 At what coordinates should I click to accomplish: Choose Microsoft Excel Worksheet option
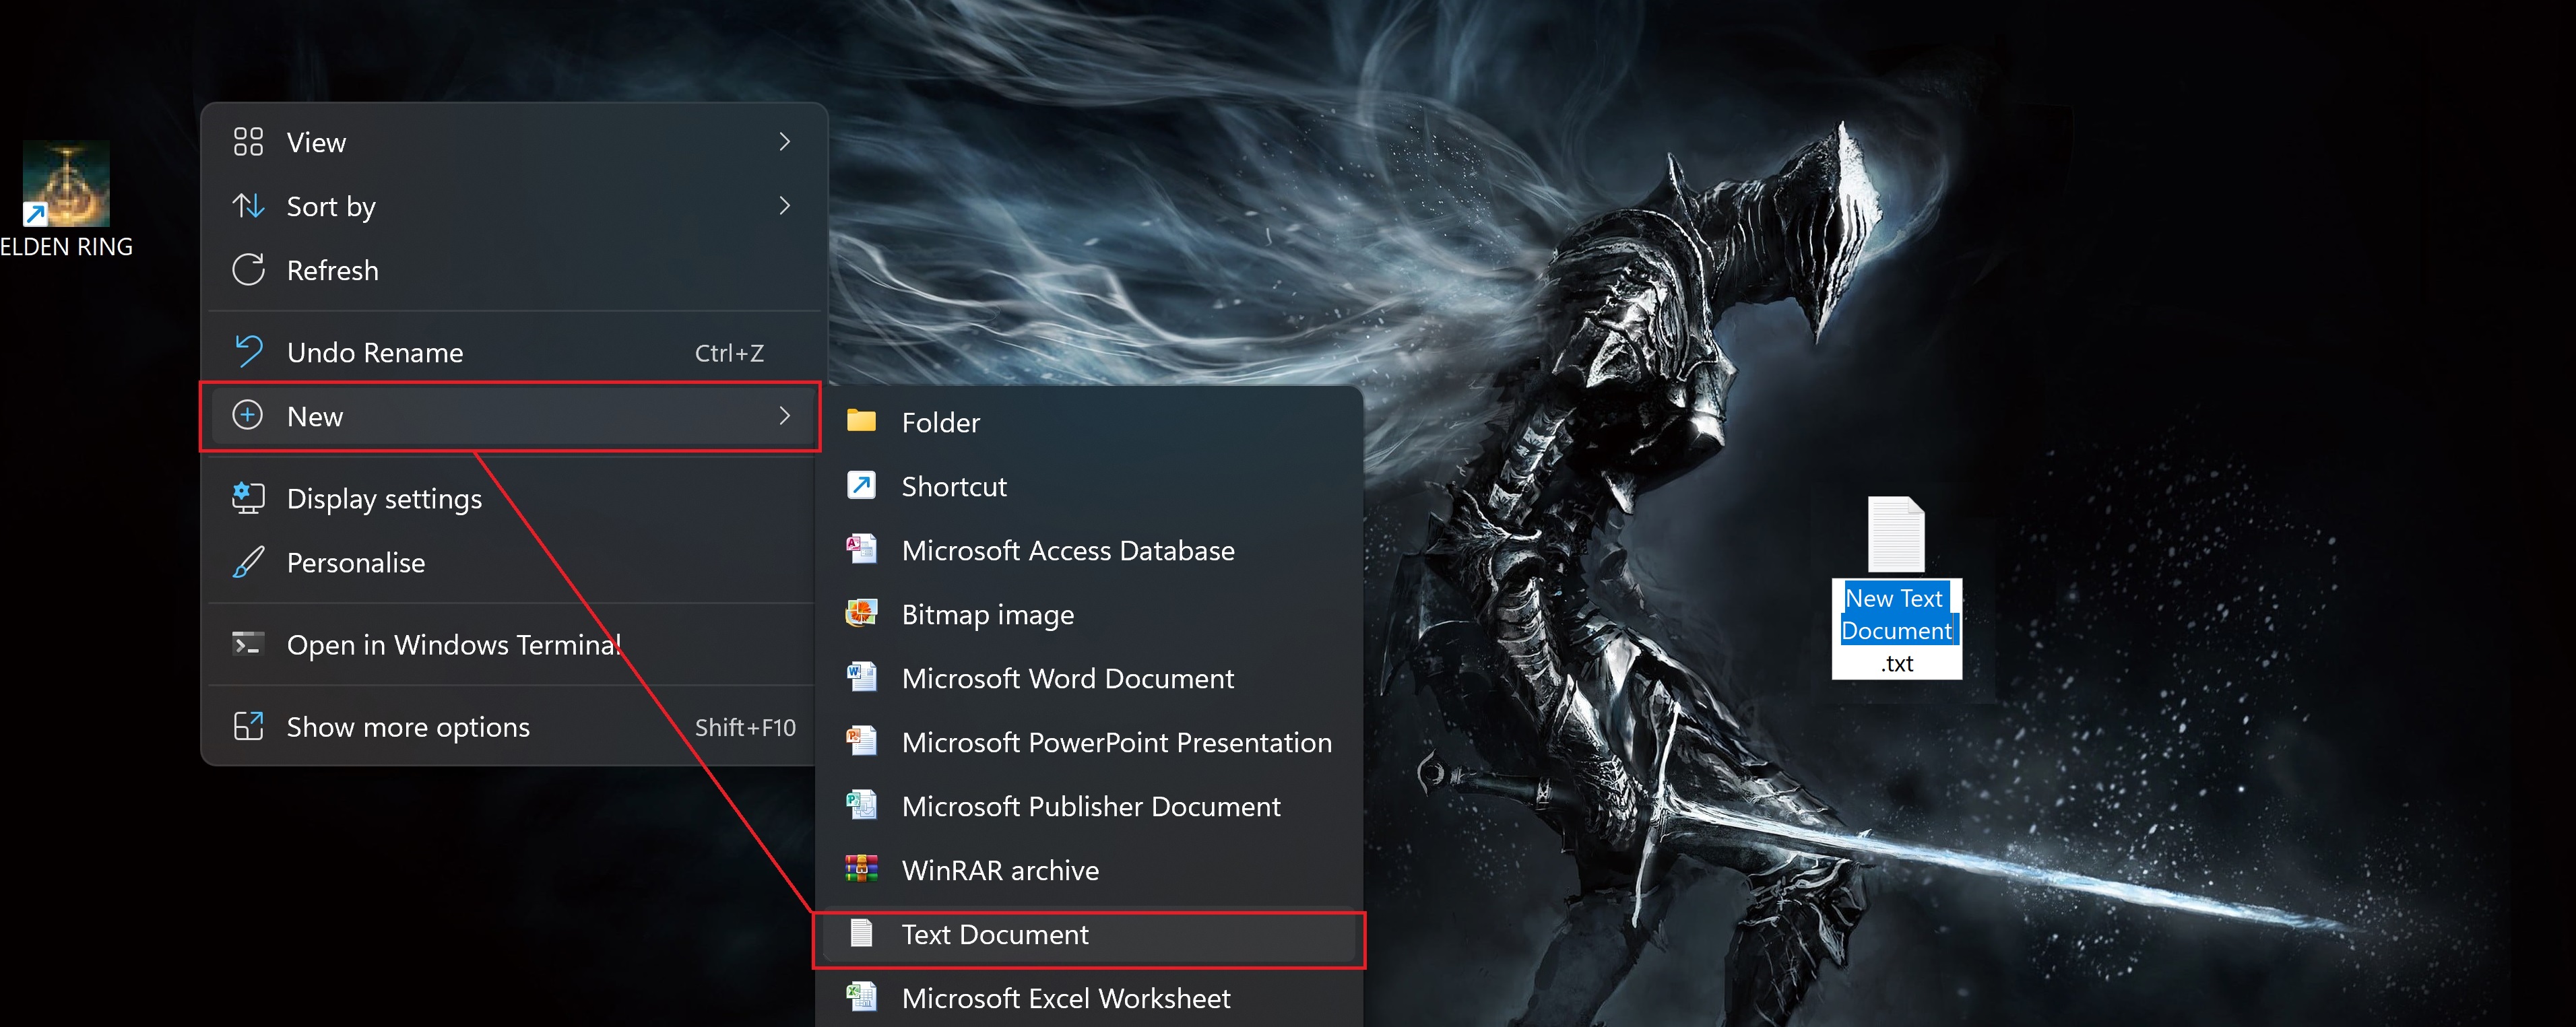(1065, 998)
